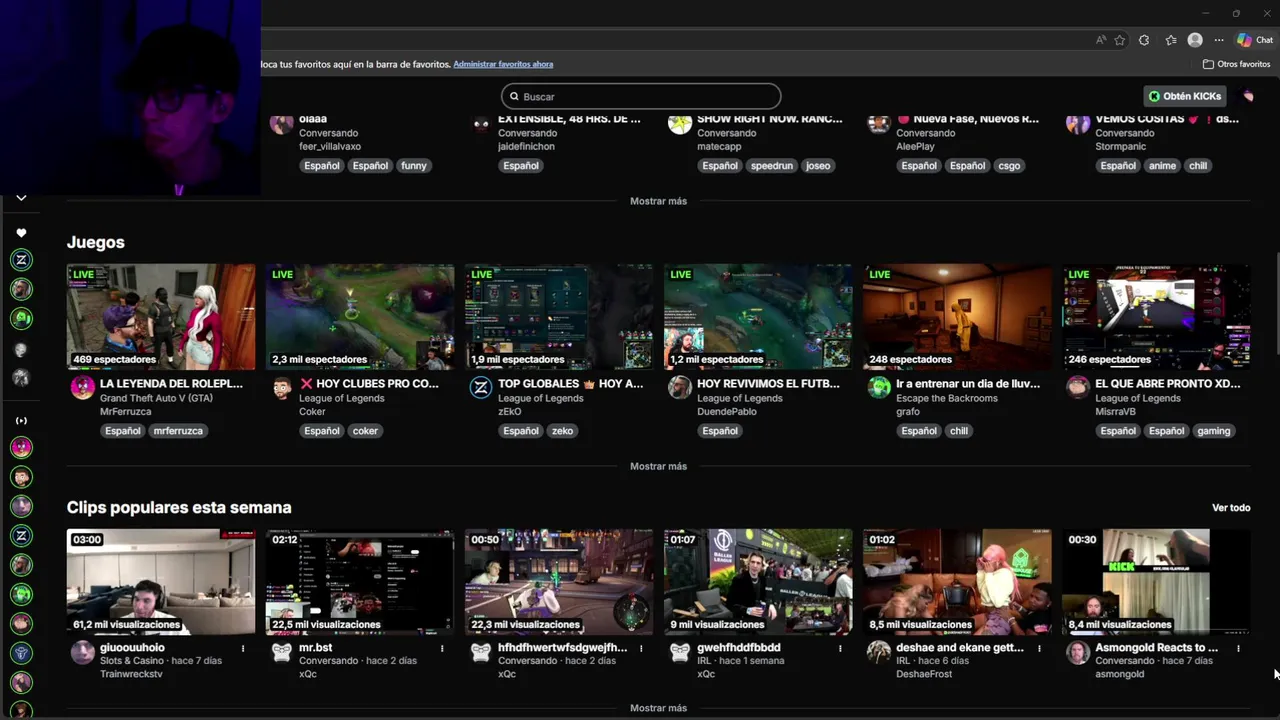
Task: Open EL QUE ABRE PRONTO XD stream title
Action: pyautogui.click(x=1168, y=384)
